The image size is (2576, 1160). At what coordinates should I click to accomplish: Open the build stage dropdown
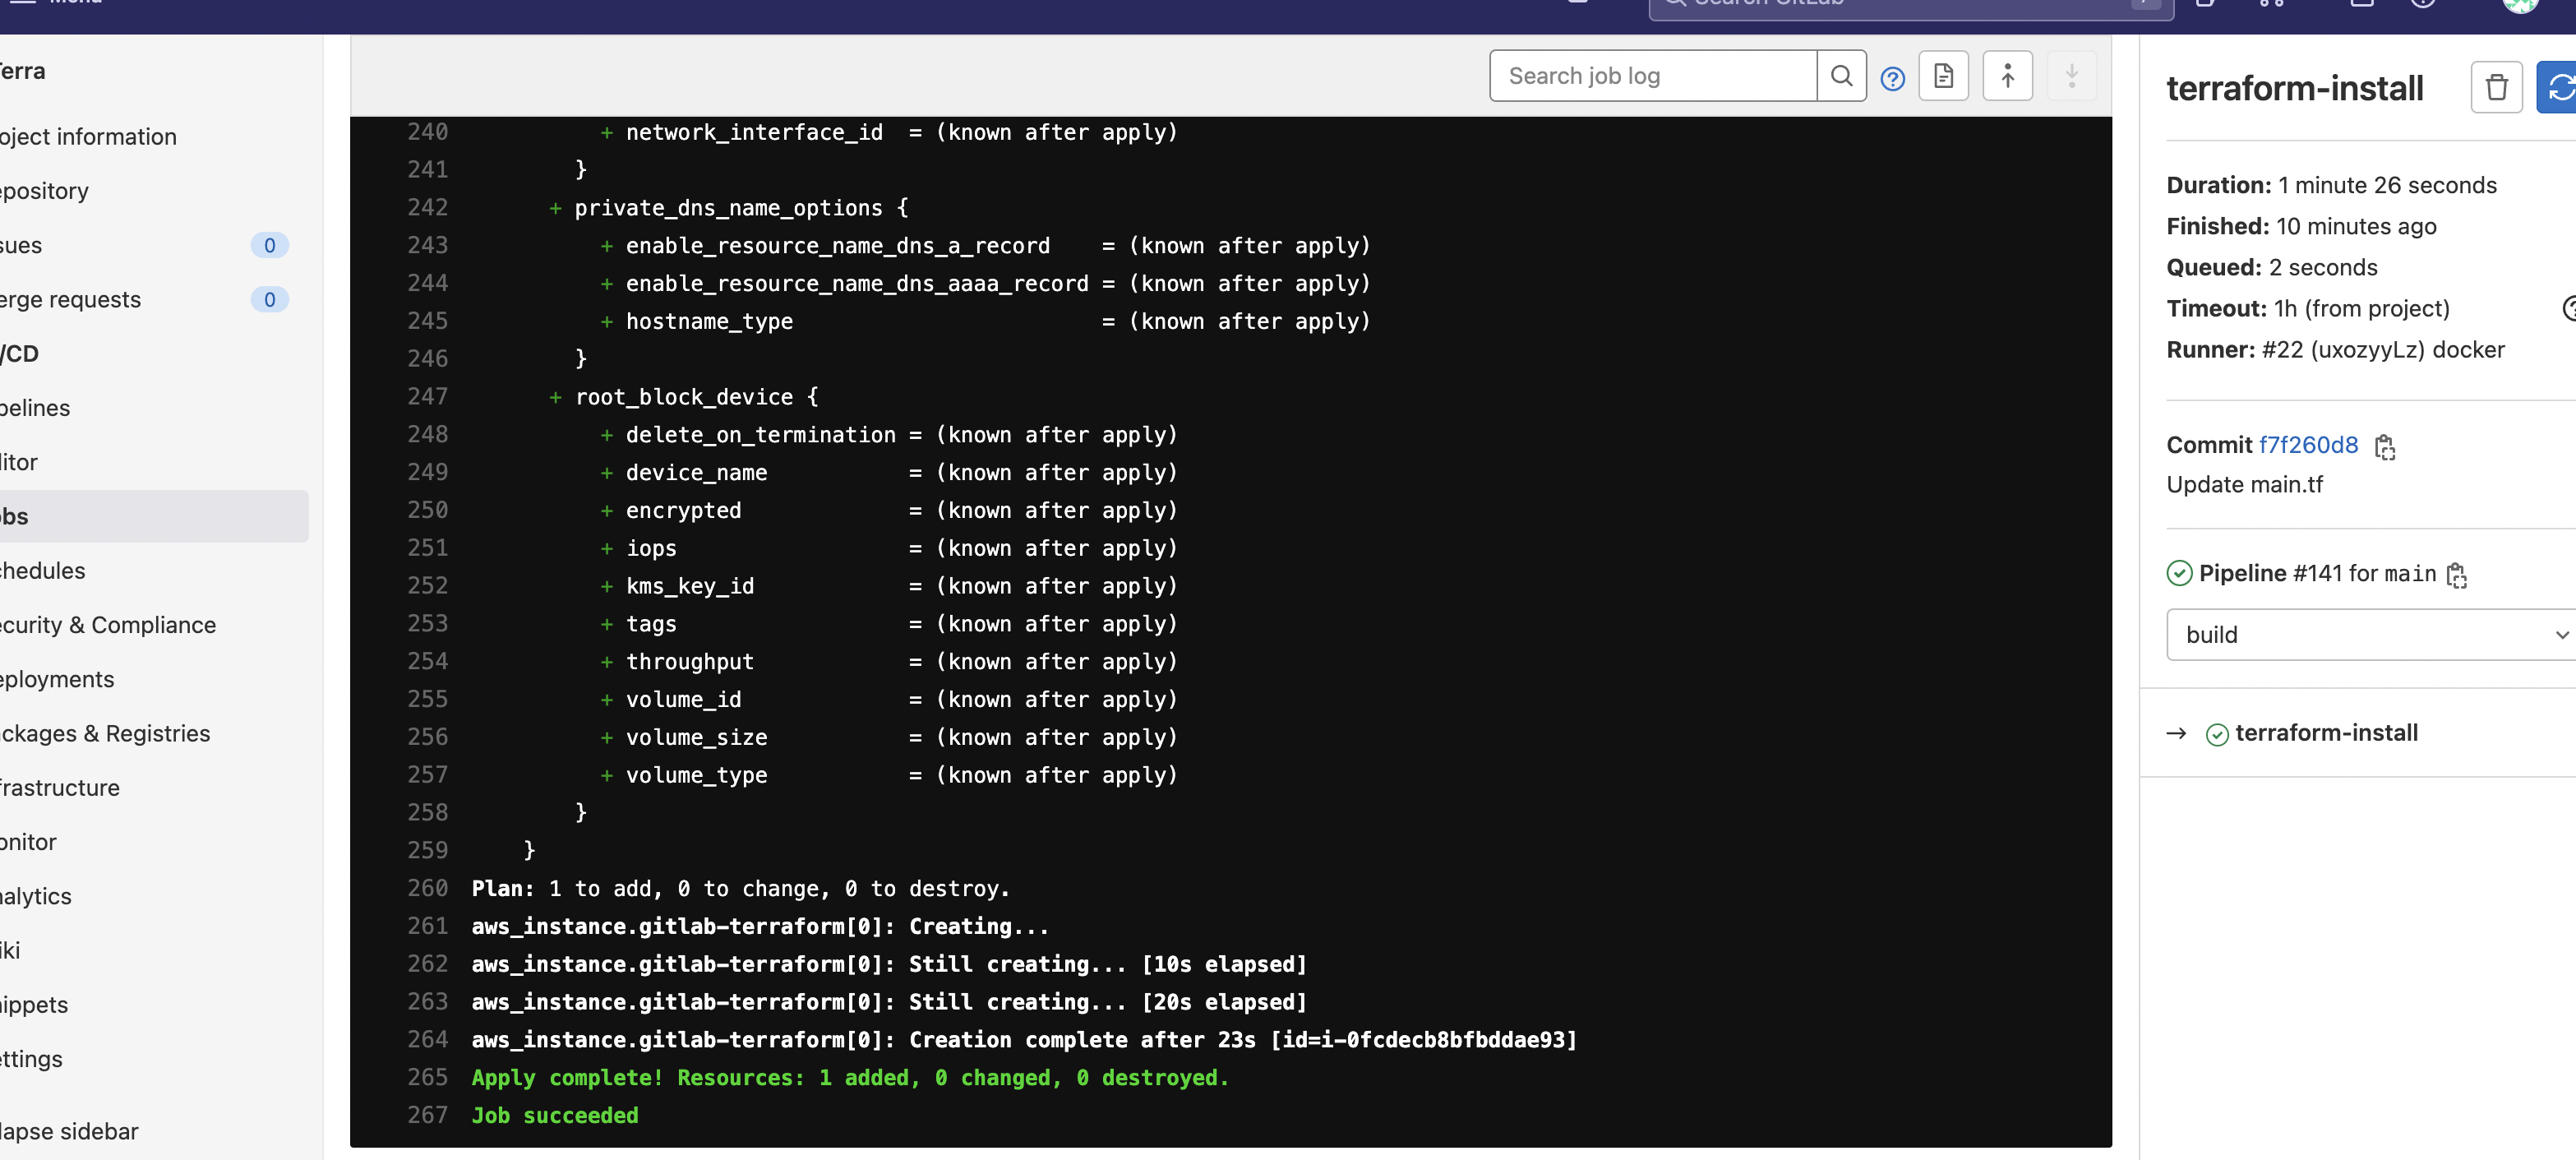click(2369, 634)
